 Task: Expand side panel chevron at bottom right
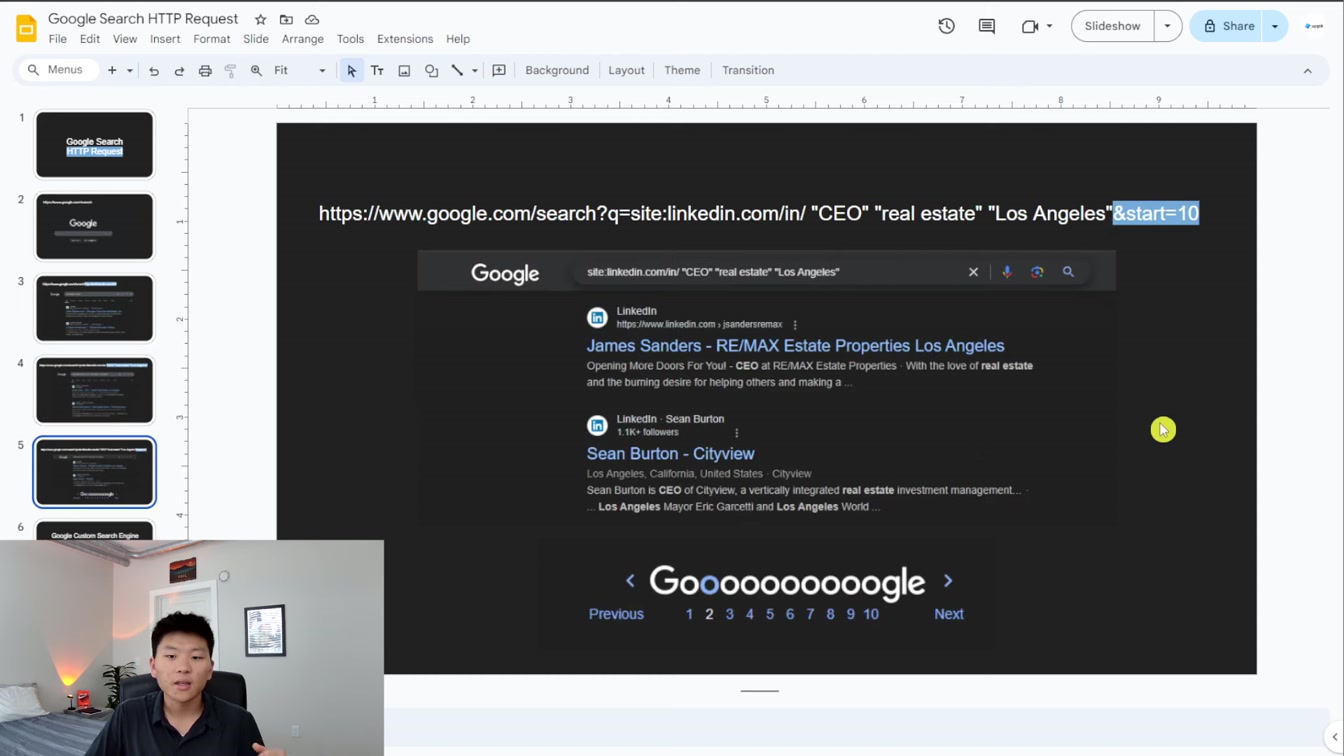(x=1334, y=737)
